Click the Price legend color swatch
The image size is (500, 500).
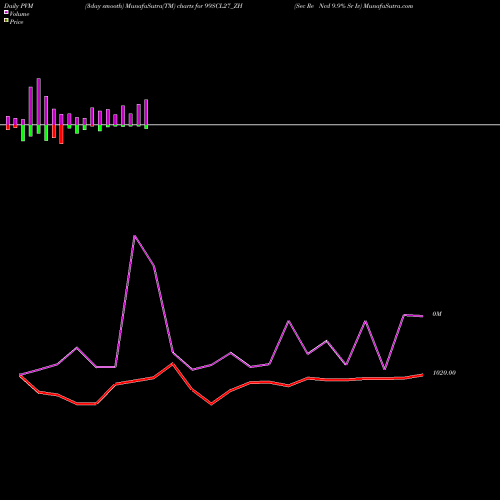[x=6, y=21]
